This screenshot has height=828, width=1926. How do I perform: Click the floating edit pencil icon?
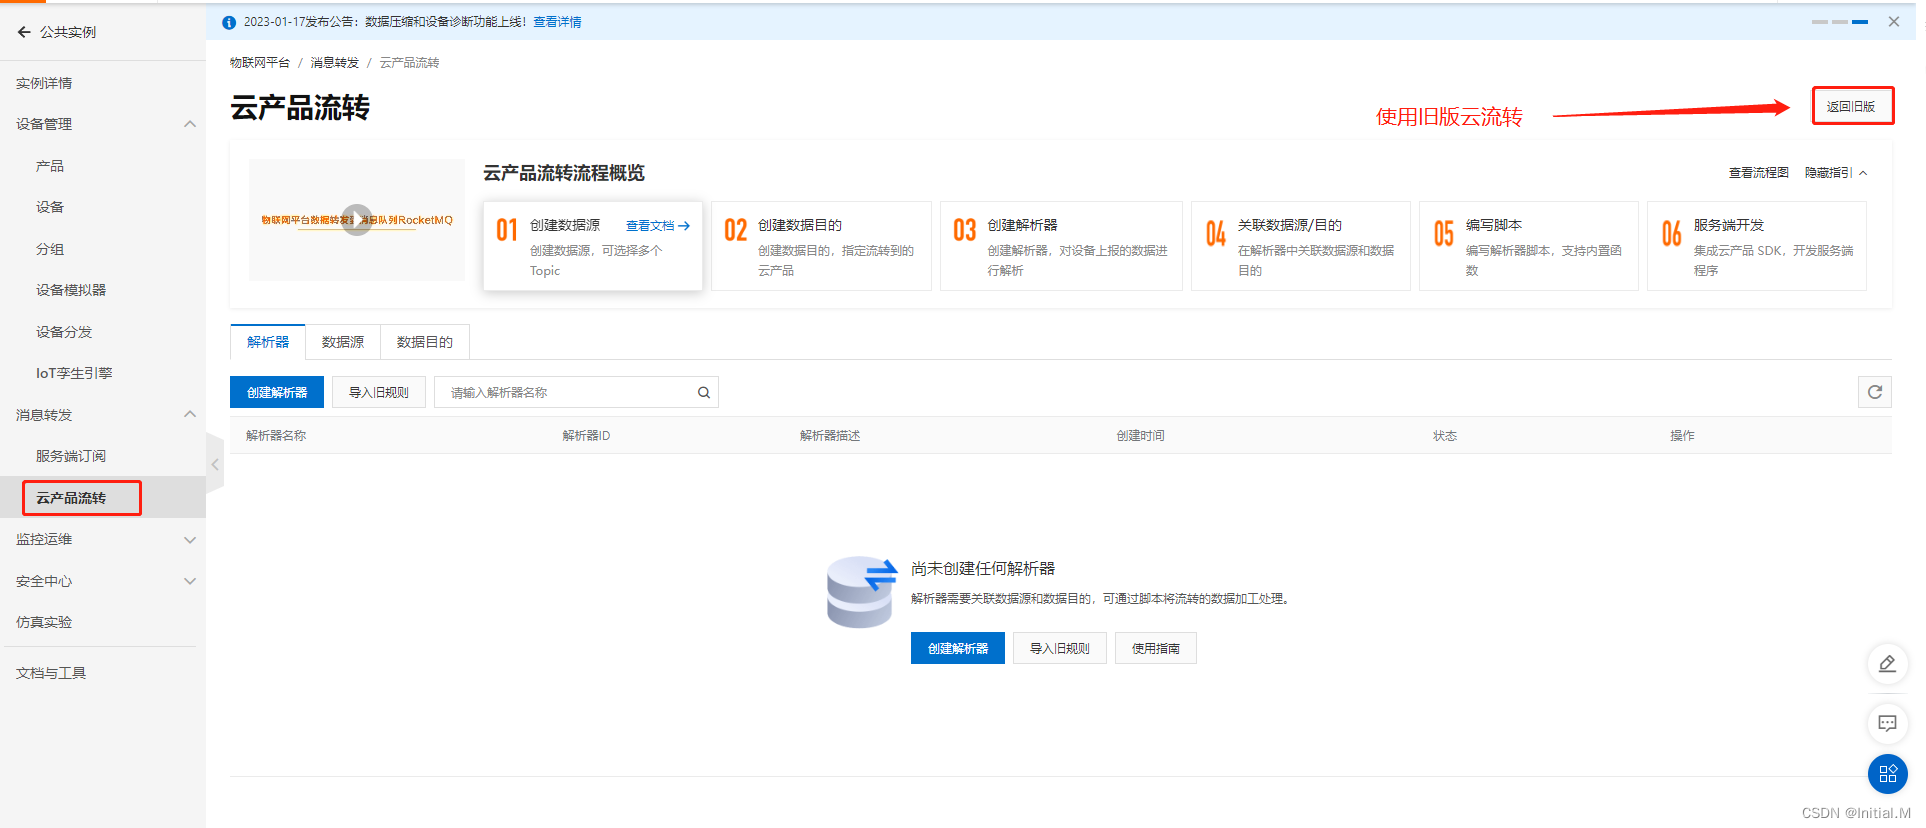[1887, 664]
